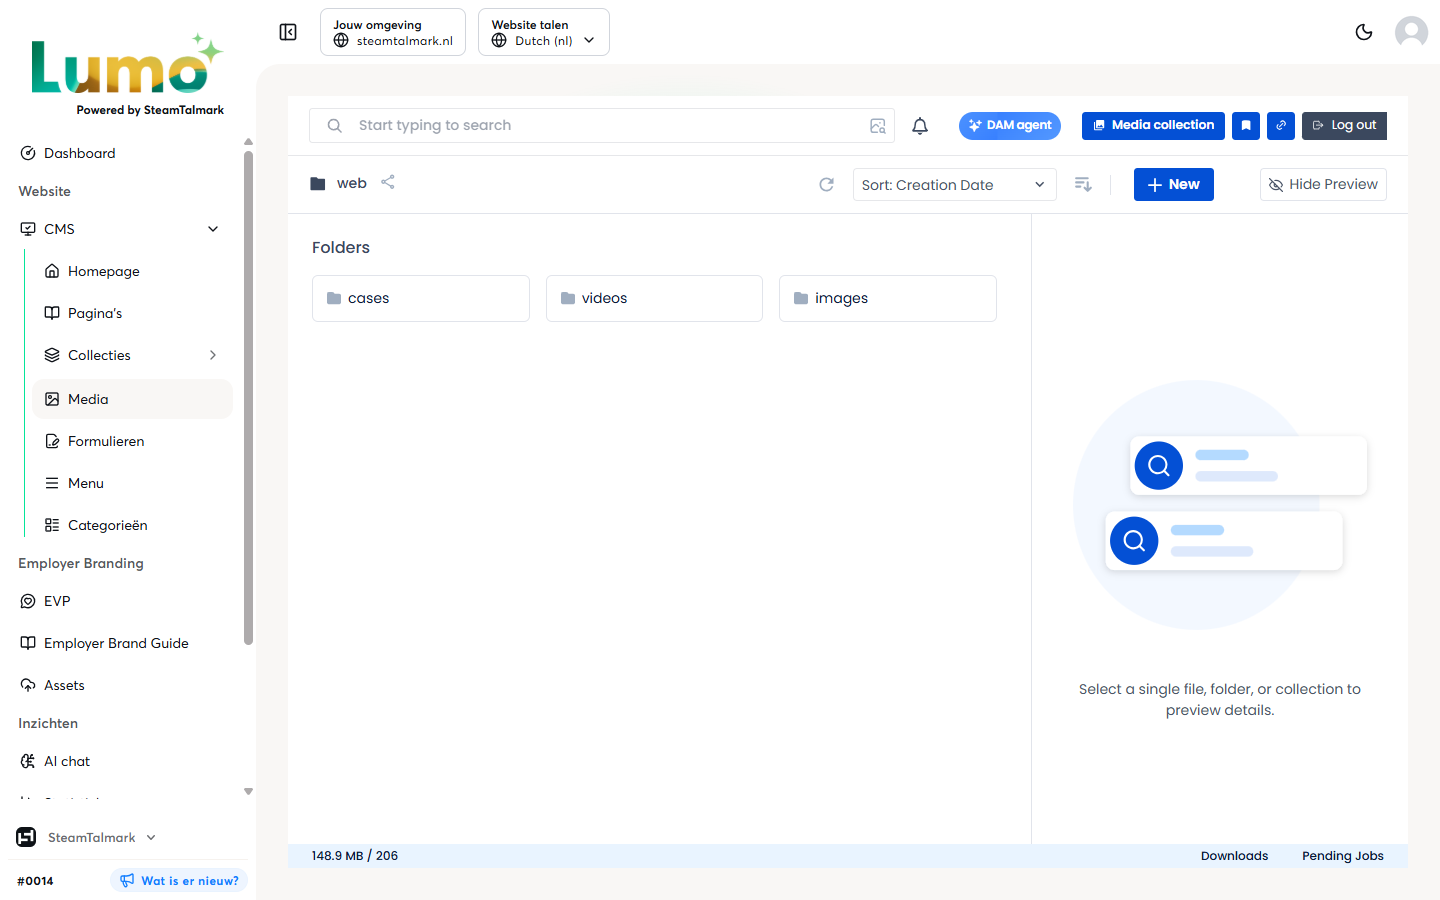Expand the CMS menu chevron
This screenshot has width=1440, height=900.
[213, 229]
